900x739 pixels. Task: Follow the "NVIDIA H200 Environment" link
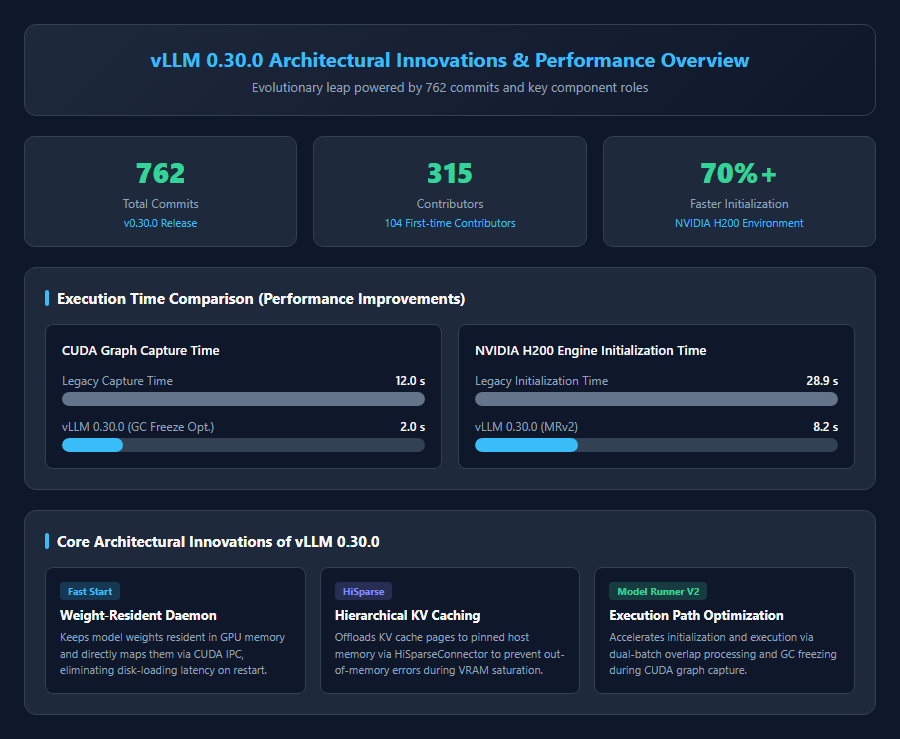739,223
